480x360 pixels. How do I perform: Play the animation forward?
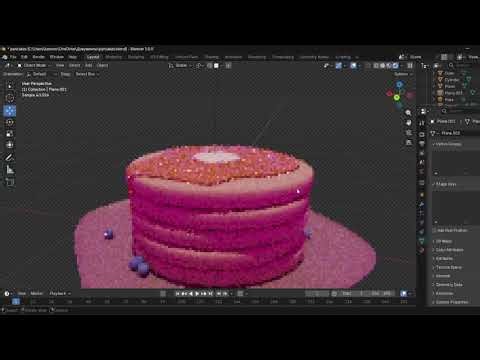pyautogui.click(x=198, y=293)
